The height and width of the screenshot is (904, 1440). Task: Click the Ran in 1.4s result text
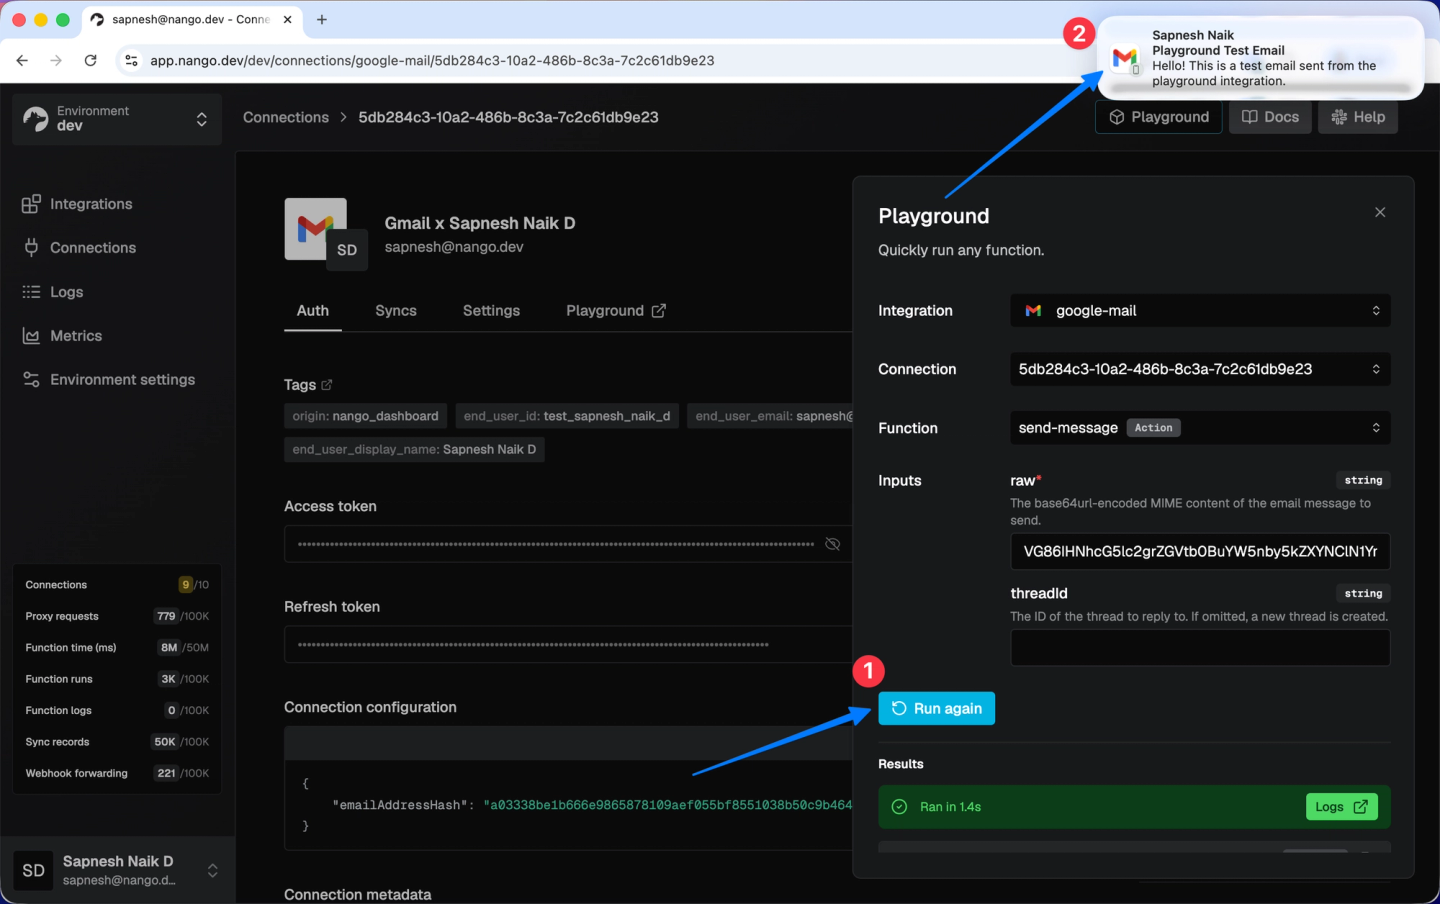click(x=950, y=807)
